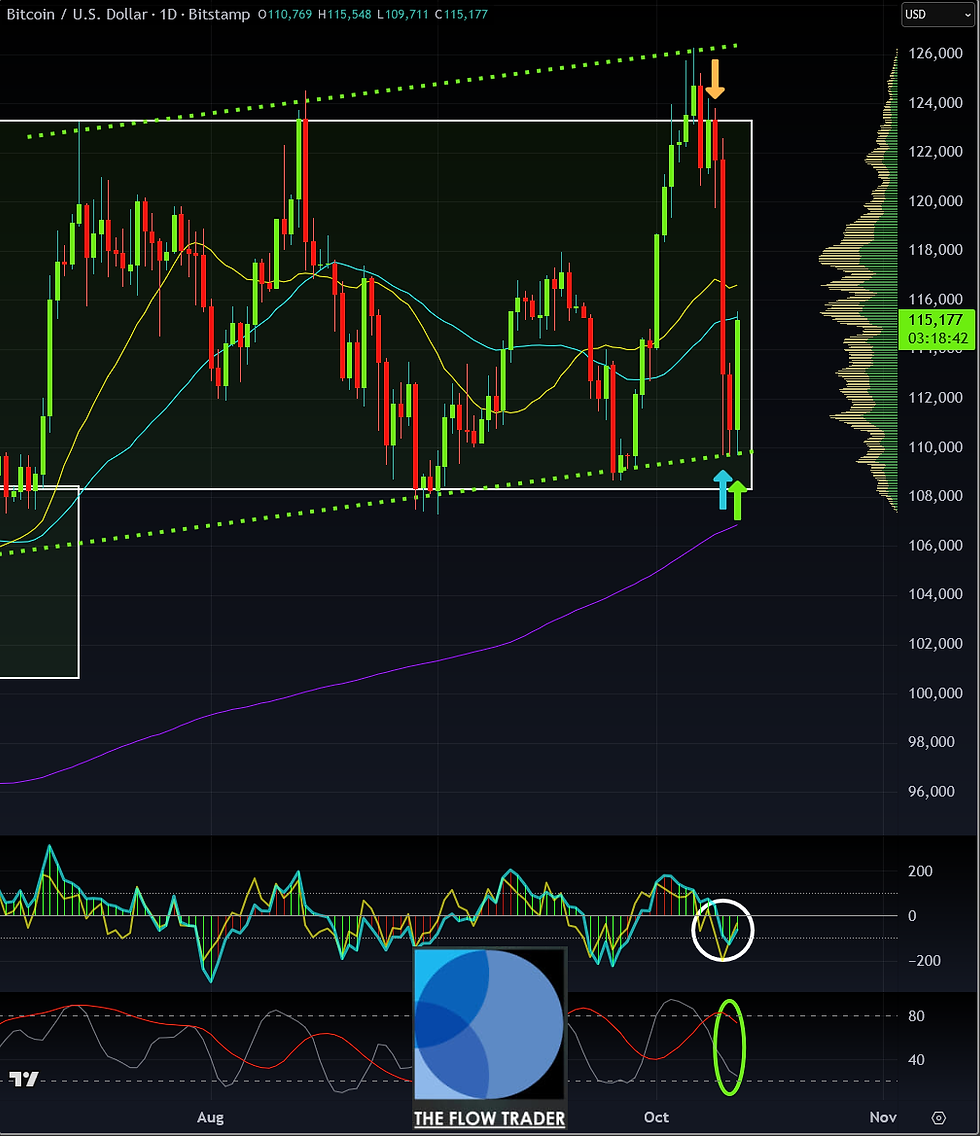
Task: Click the 106,000 price axis label
Action: click(935, 546)
